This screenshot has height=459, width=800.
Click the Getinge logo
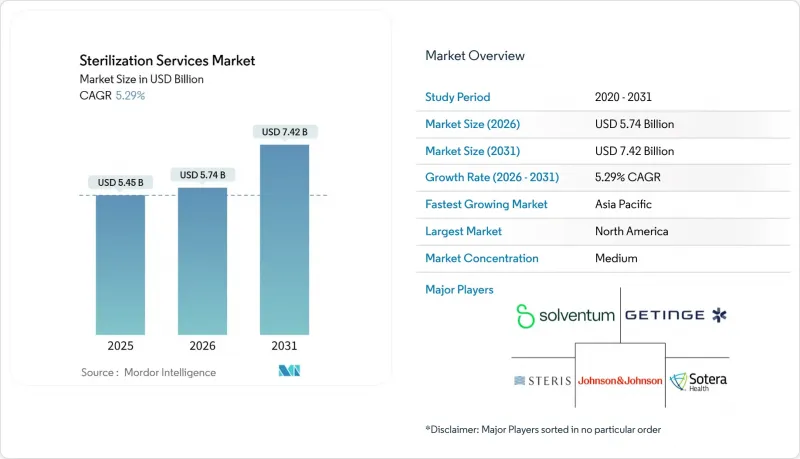676,315
